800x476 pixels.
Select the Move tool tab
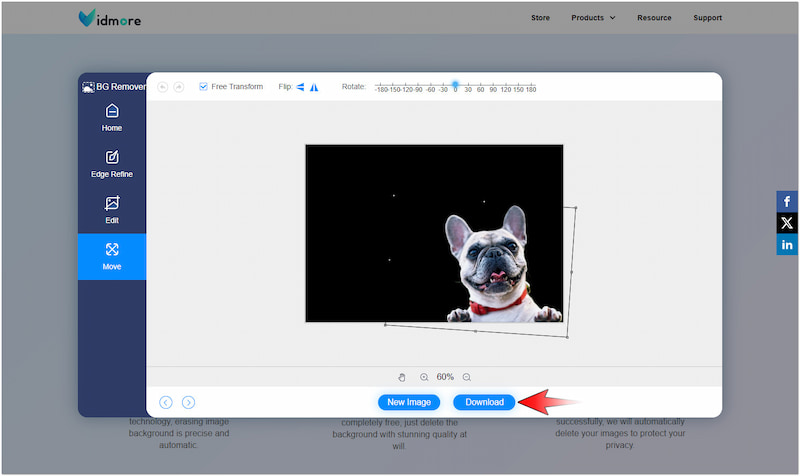coord(112,256)
